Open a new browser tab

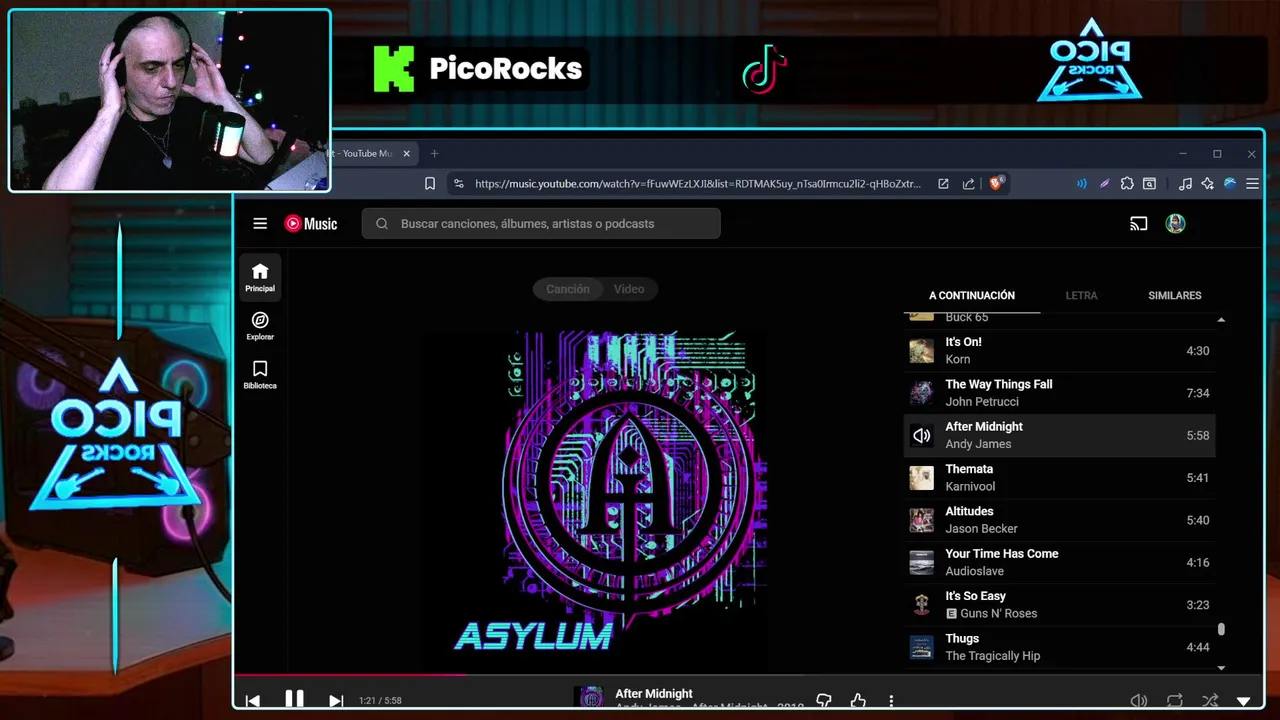coord(434,153)
